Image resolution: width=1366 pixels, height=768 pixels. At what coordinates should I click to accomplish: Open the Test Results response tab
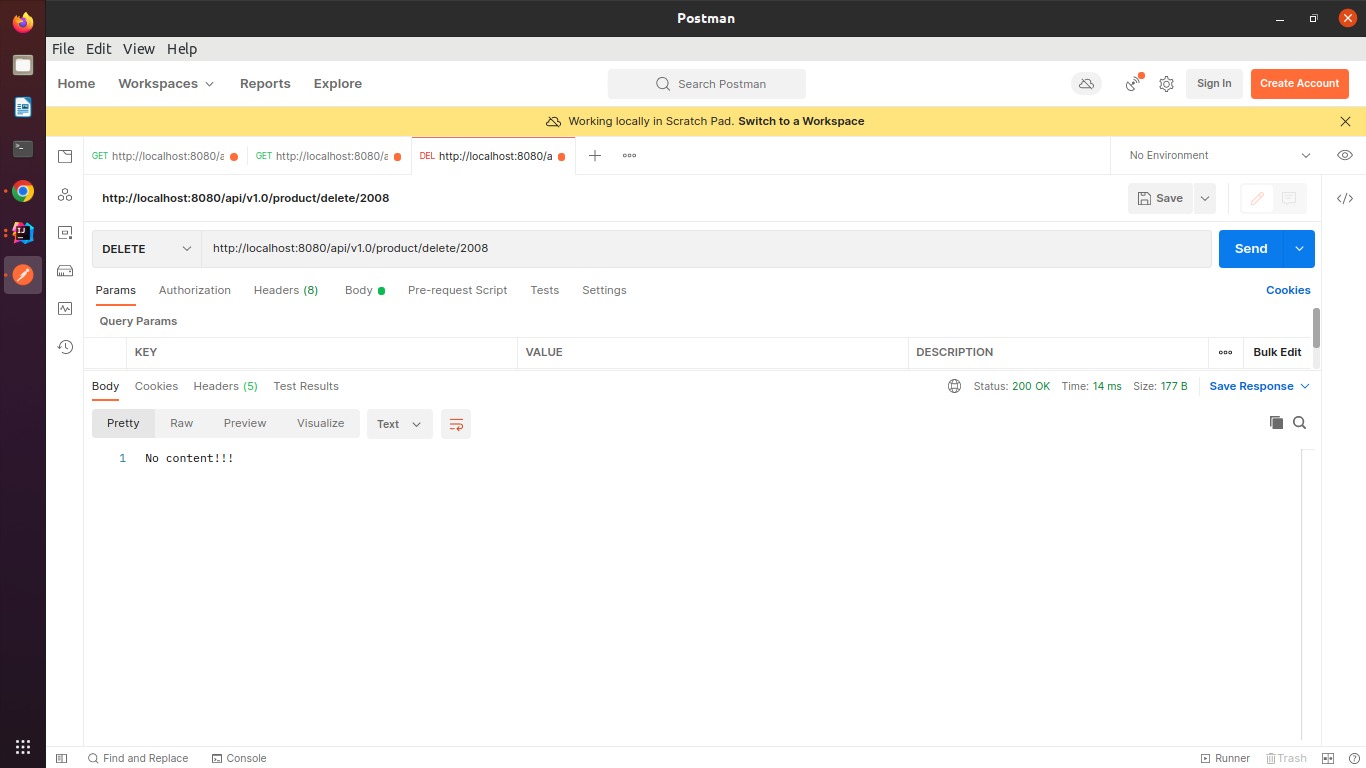coord(306,386)
